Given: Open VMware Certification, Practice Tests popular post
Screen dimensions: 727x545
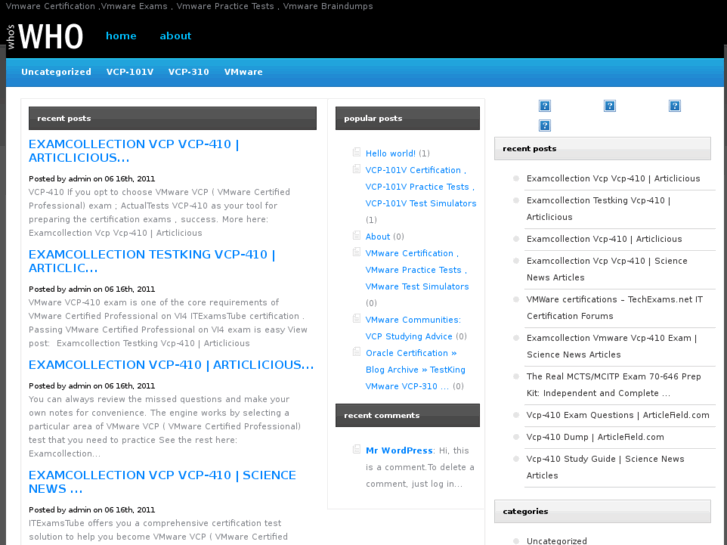Looking at the screenshot, I should [x=417, y=270].
